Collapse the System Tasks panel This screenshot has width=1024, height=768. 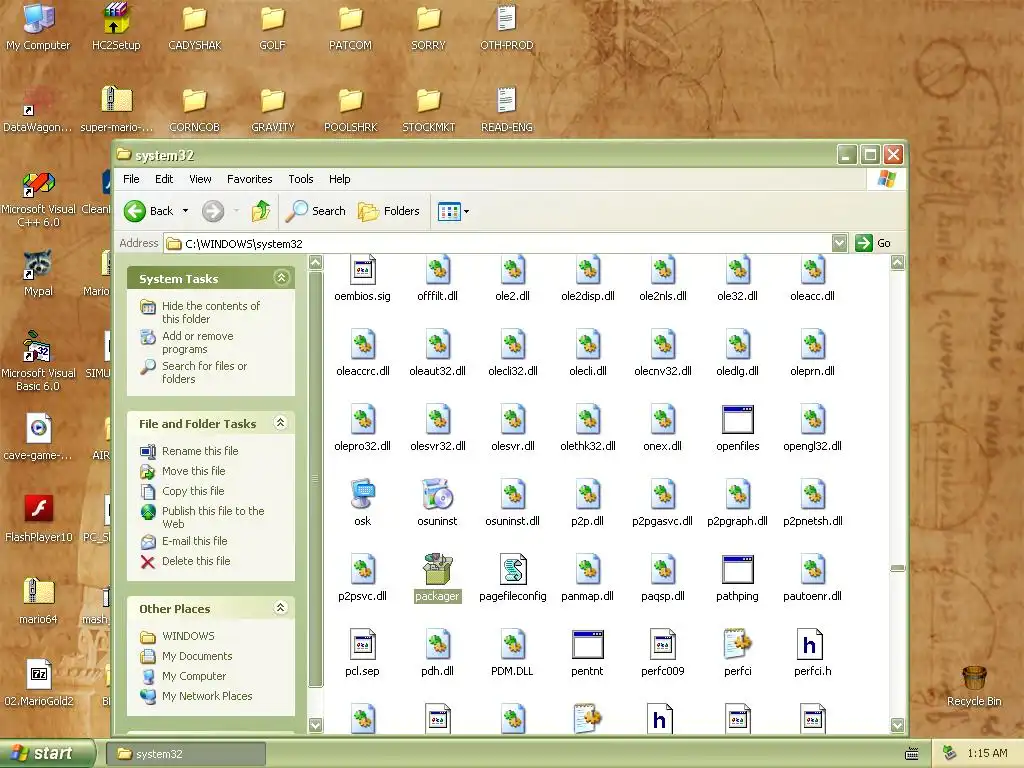coord(281,278)
